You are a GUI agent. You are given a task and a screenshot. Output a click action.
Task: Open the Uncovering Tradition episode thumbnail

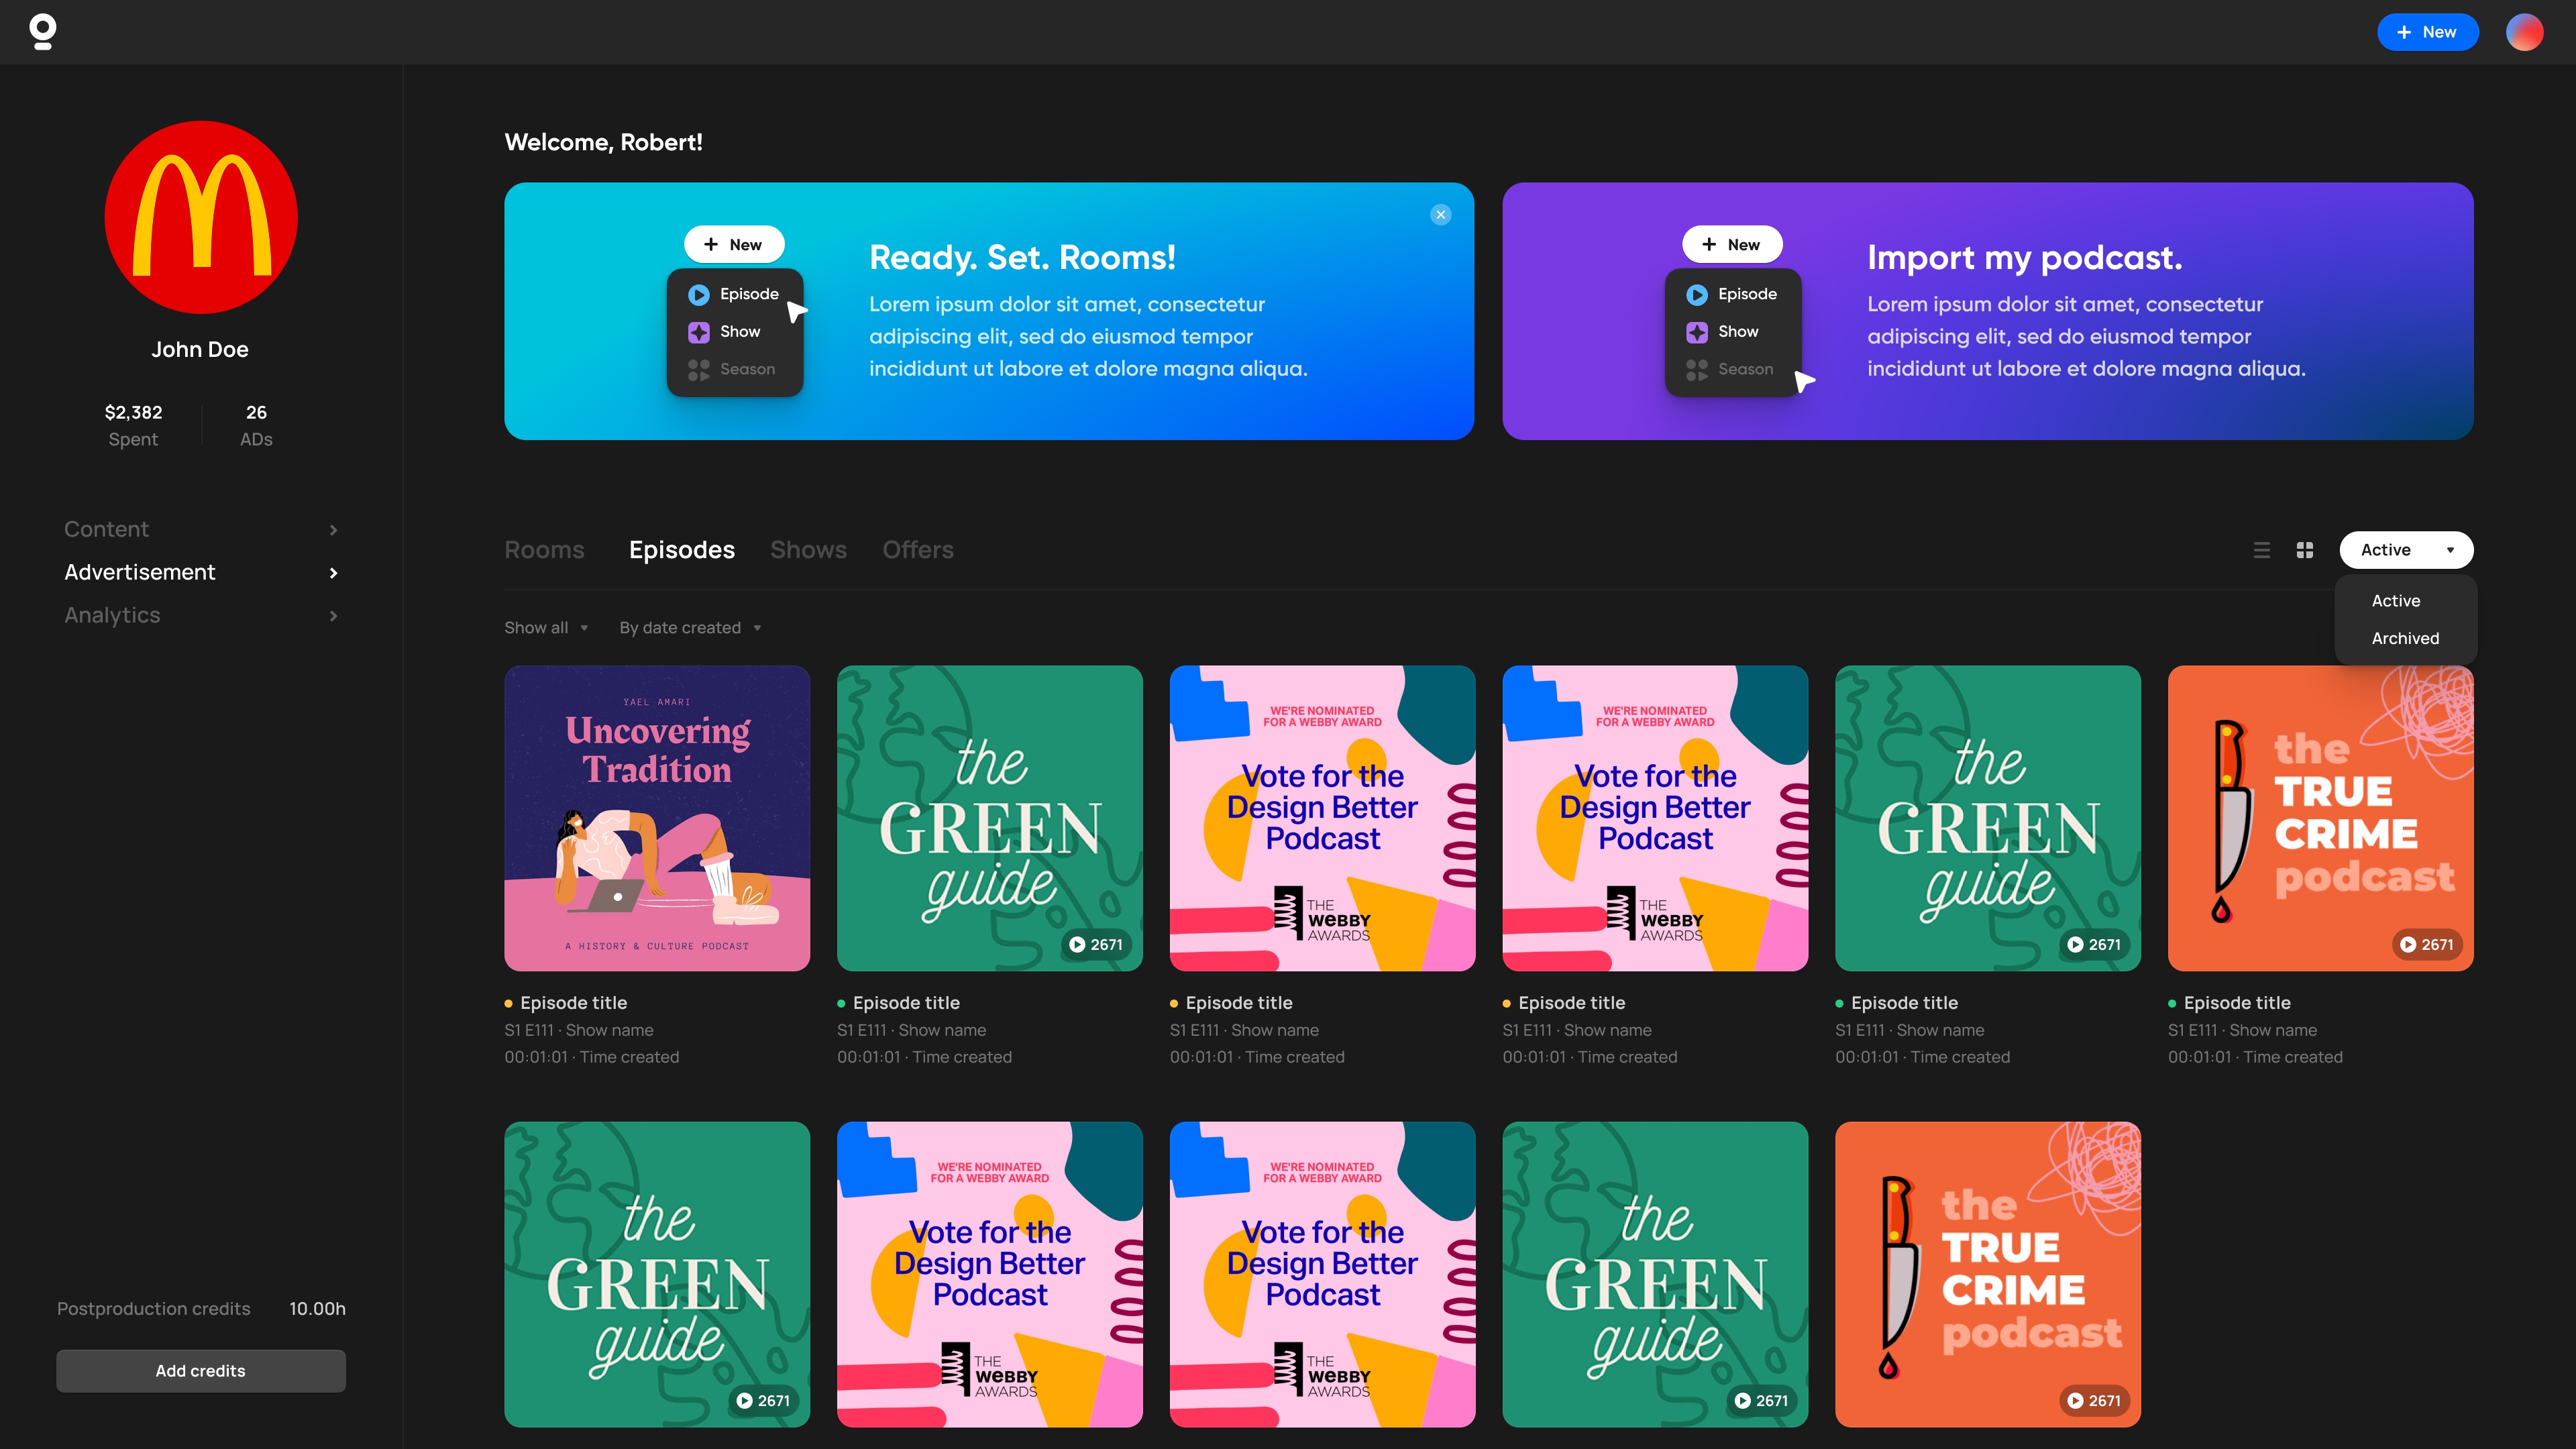click(657, 818)
